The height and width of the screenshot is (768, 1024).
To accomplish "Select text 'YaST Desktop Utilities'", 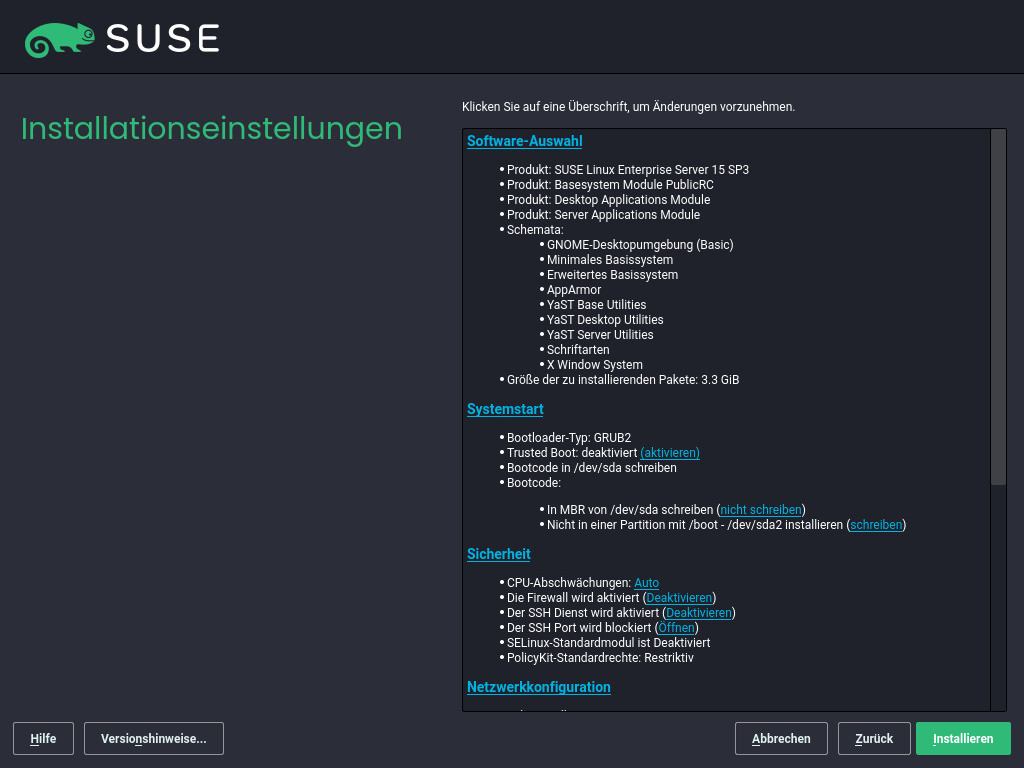I will click(x=605, y=320).
